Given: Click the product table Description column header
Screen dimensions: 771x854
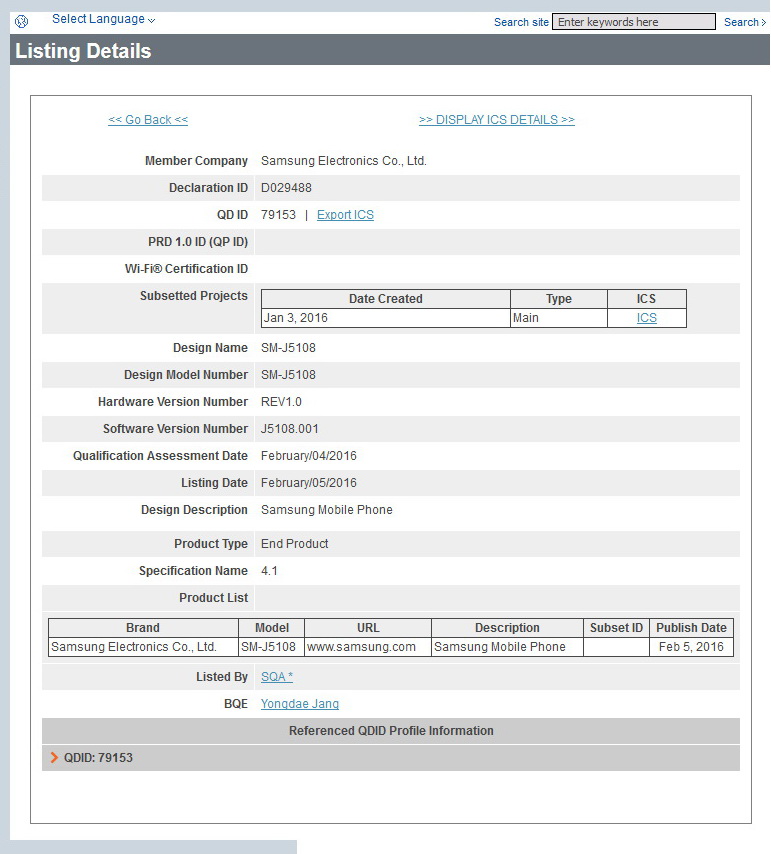Looking at the screenshot, I should [x=507, y=628].
